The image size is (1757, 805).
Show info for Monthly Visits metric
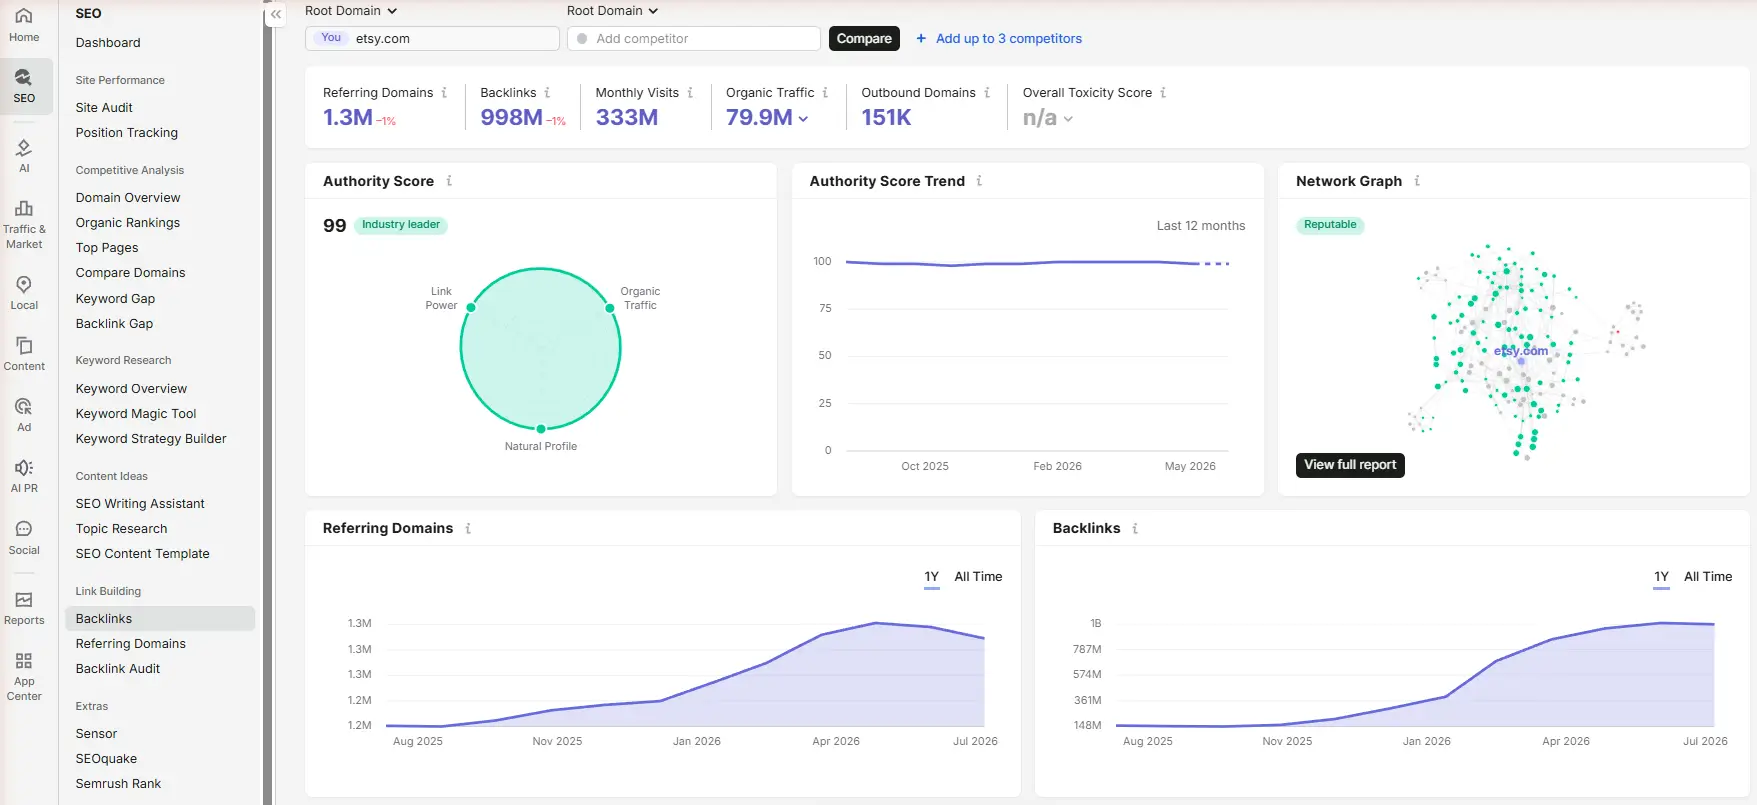click(x=690, y=92)
